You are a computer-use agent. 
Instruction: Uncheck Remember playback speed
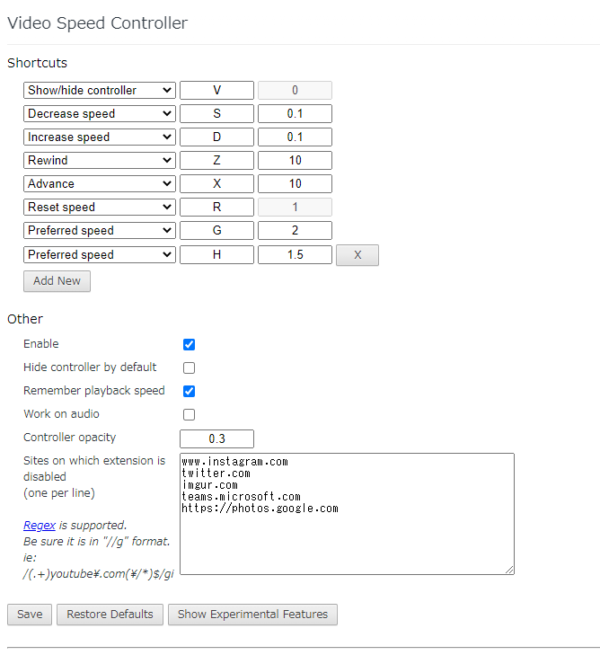pyautogui.click(x=189, y=391)
